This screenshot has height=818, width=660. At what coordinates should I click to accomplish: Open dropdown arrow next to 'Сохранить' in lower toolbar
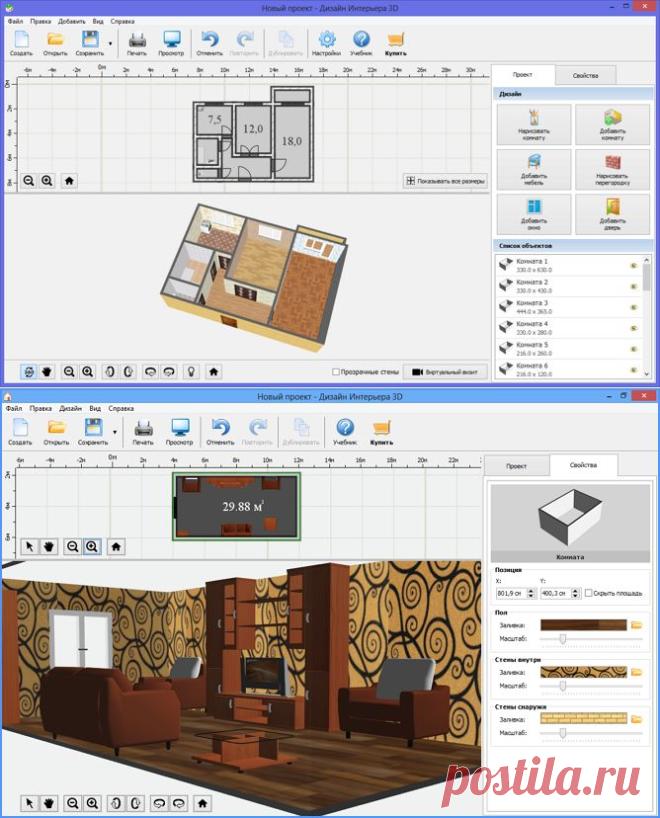point(115,432)
